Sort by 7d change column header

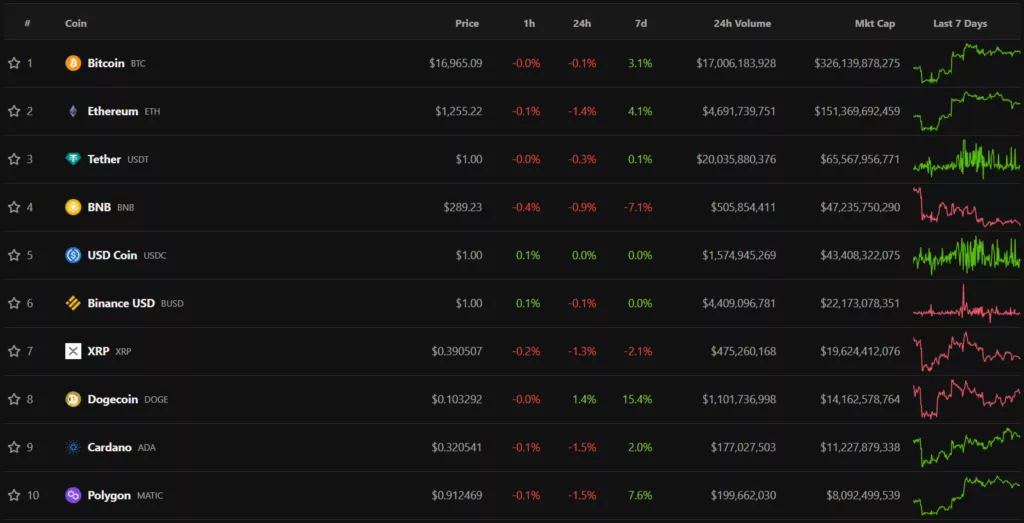[640, 23]
